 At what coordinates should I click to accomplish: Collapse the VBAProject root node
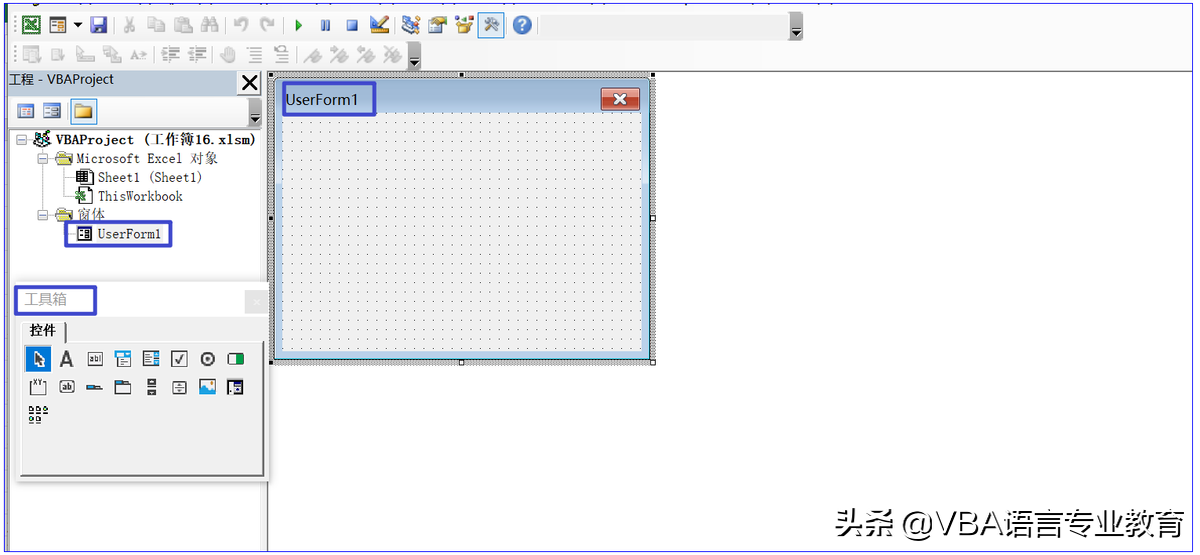pyautogui.click(x=22, y=140)
